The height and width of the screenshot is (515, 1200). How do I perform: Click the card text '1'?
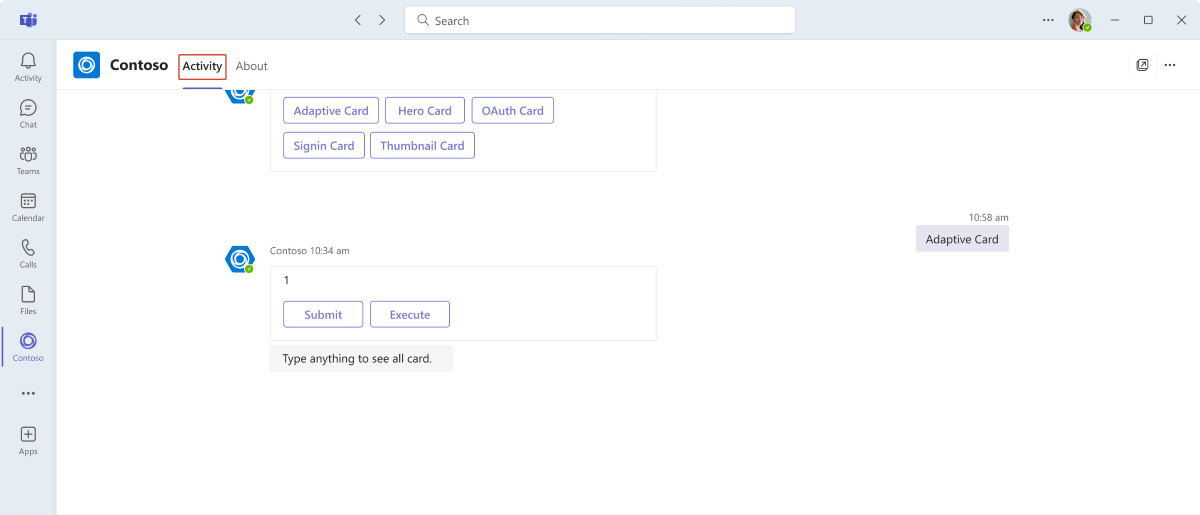pos(286,280)
